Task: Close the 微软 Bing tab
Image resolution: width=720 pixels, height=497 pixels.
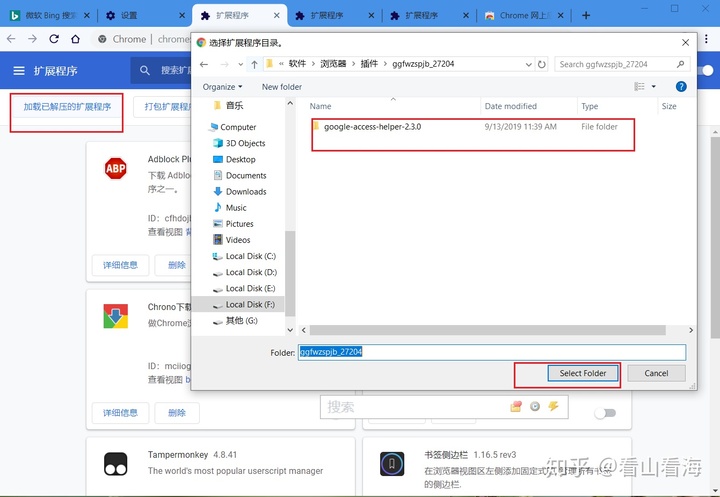Action: [x=87, y=16]
